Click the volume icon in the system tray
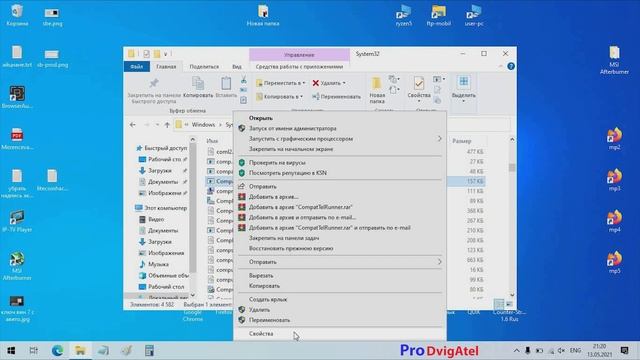The width and height of the screenshot is (640, 360). 562,351
